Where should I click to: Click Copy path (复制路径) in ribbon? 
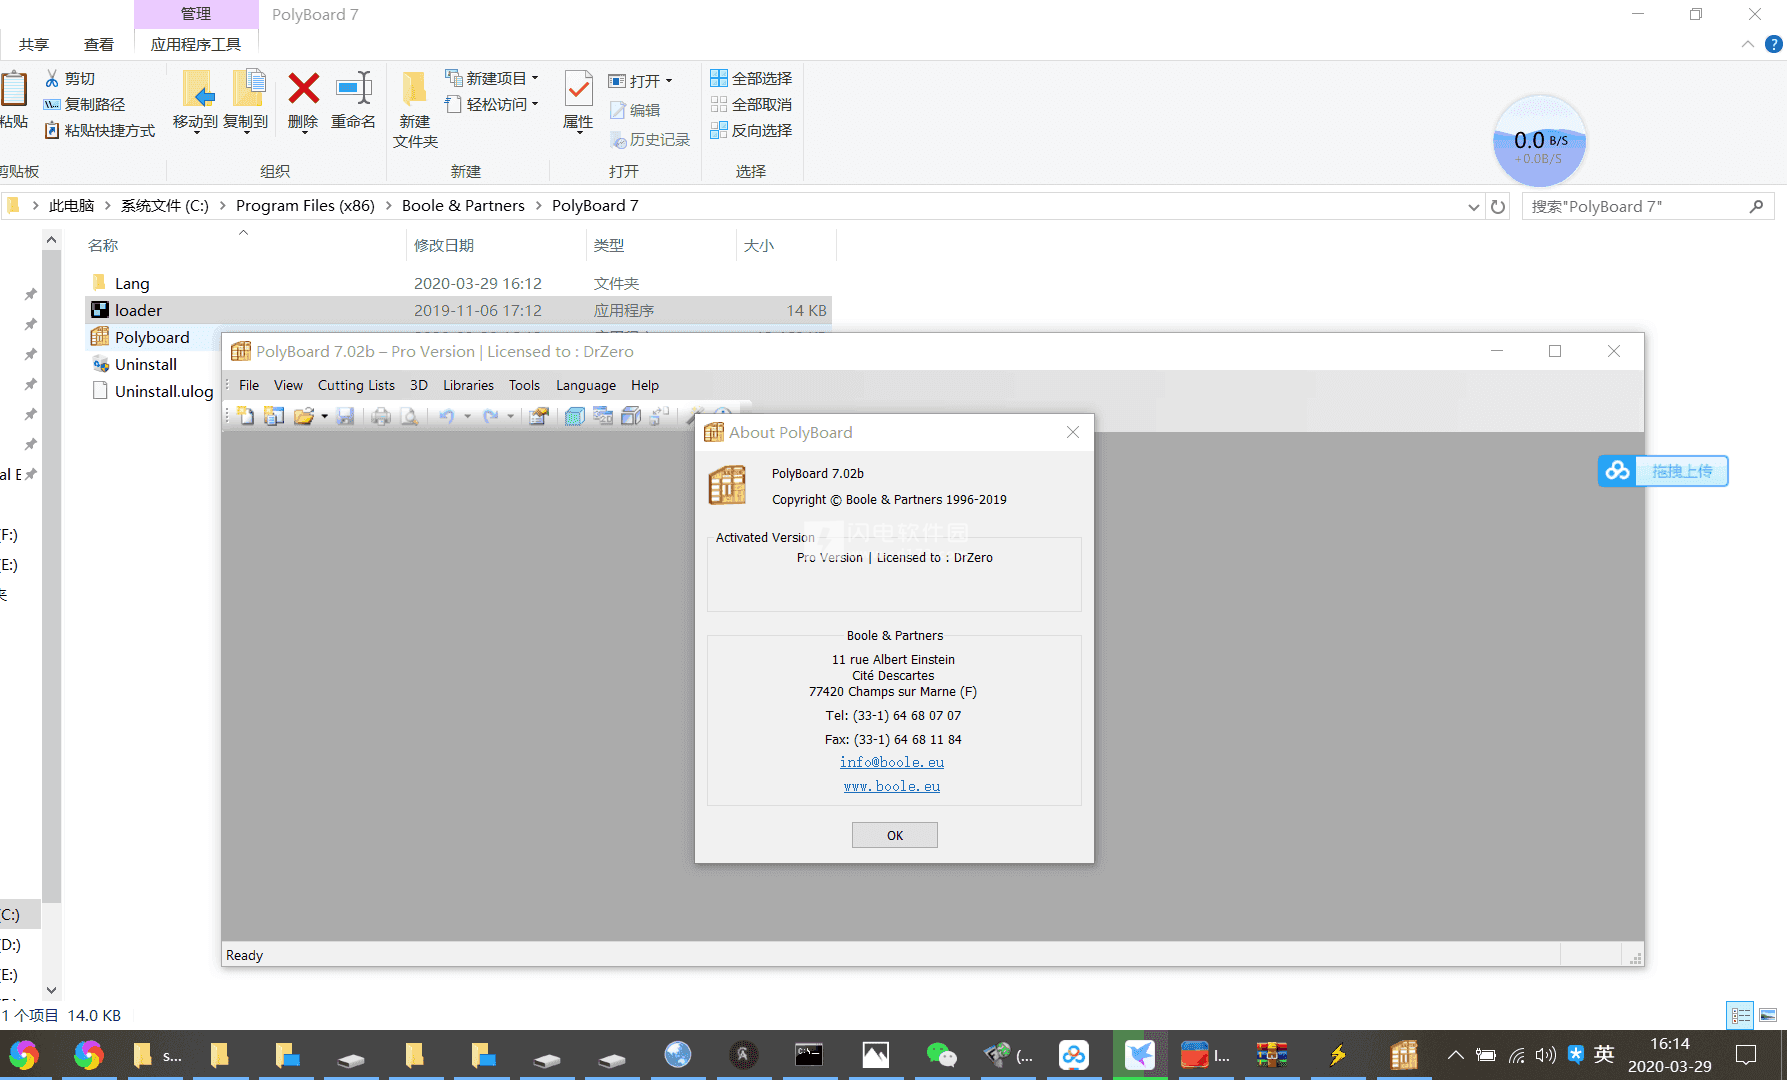(x=85, y=104)
